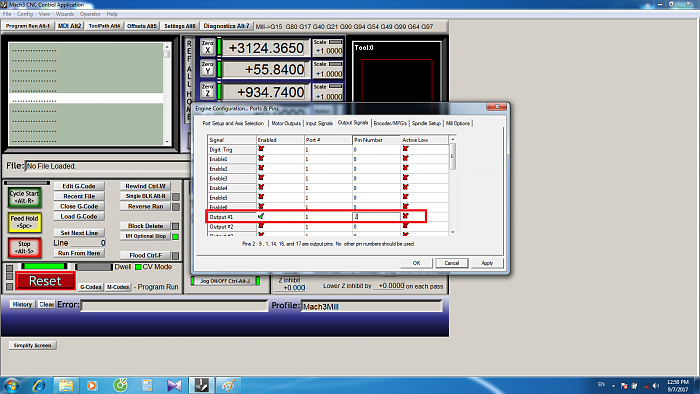Switch to Spindle Setup tab
700x394 pixels.
click(x=426, y=123)
